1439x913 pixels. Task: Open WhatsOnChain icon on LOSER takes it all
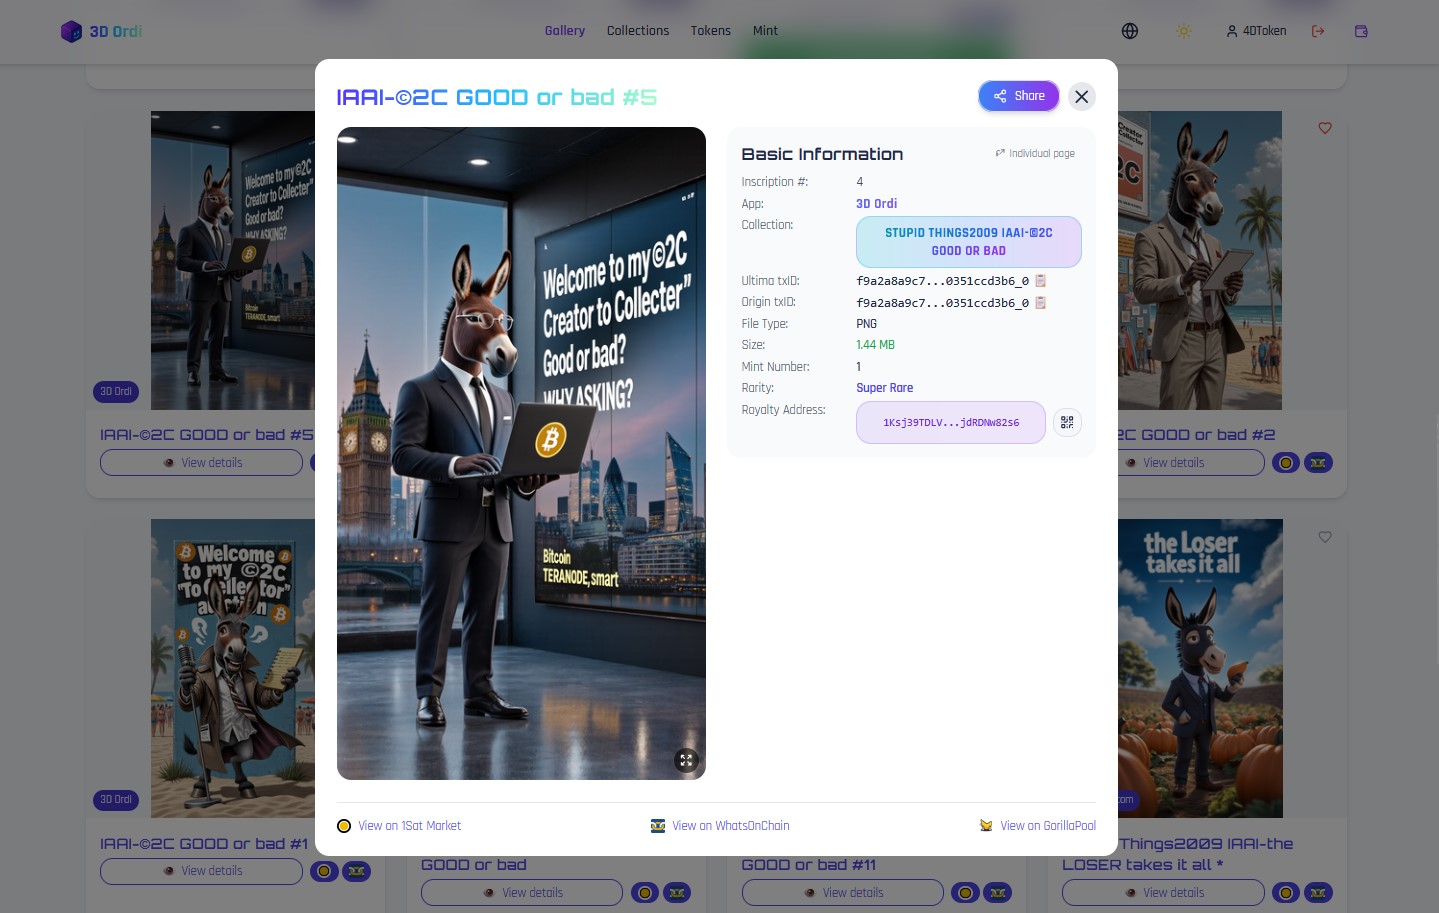[x=1318, y=893]
